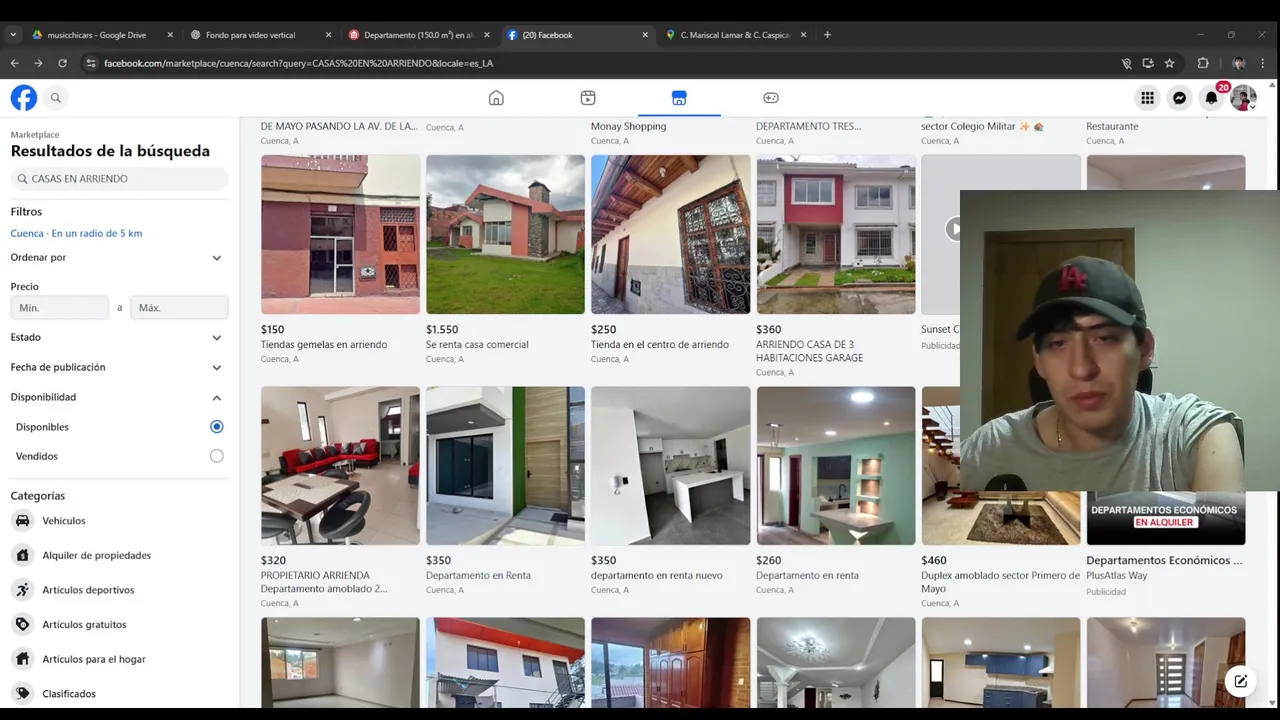Image resolution: width=1280 pixels, height=720 pixels.
Task: Open Chrome three-dot menu
Action: coord(1264,63)
